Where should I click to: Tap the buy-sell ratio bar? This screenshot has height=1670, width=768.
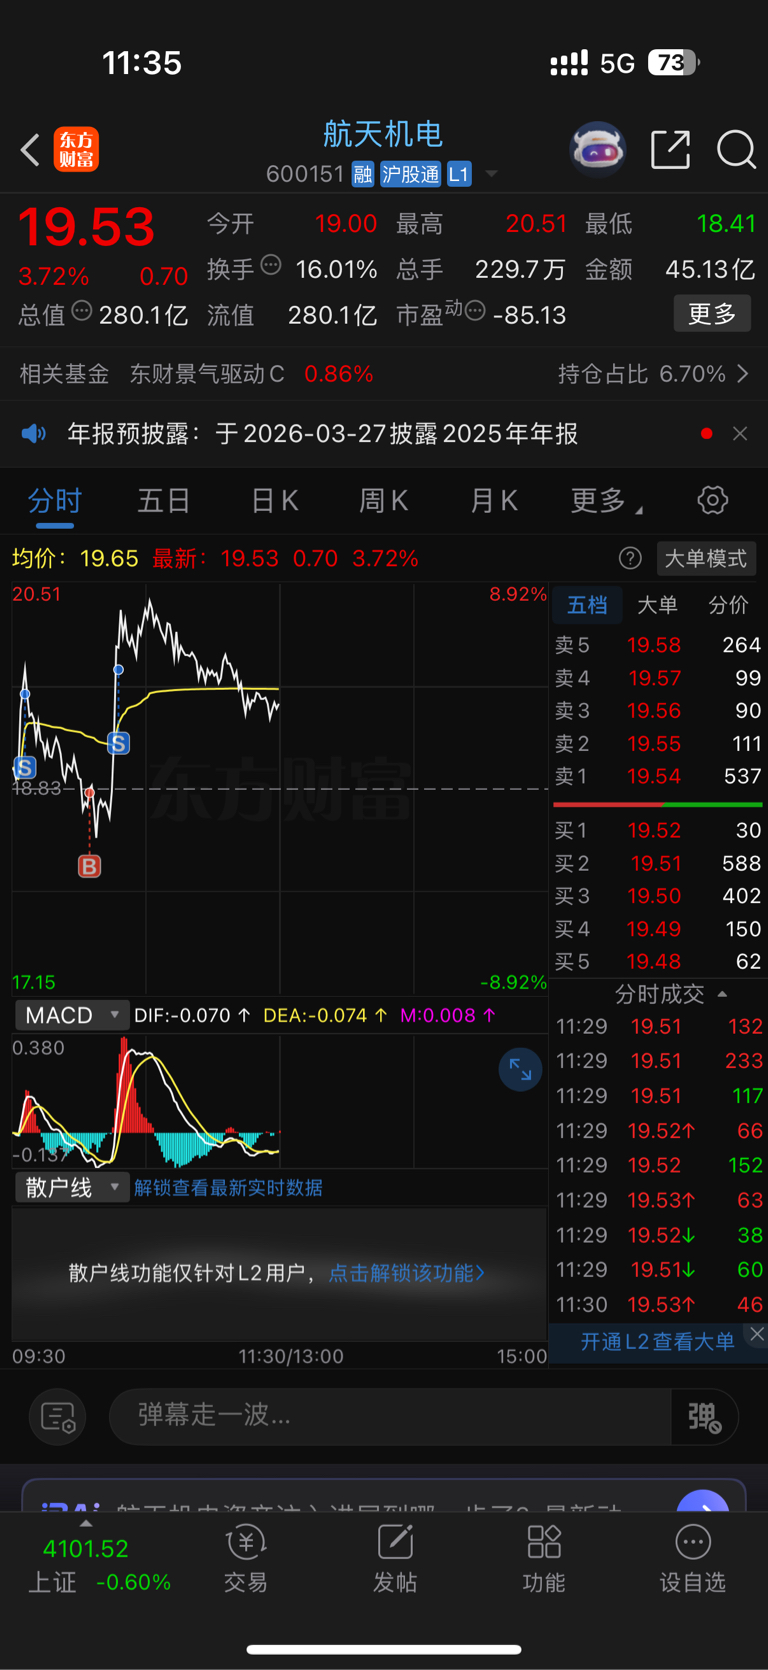(658, 804)
